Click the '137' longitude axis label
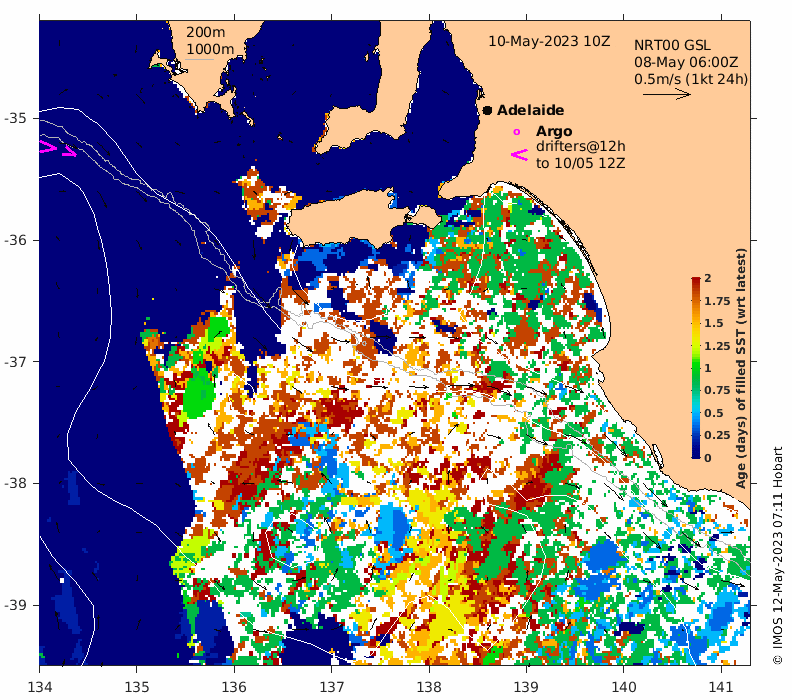This screenshot has height=700, width=792. click(332, 687)
